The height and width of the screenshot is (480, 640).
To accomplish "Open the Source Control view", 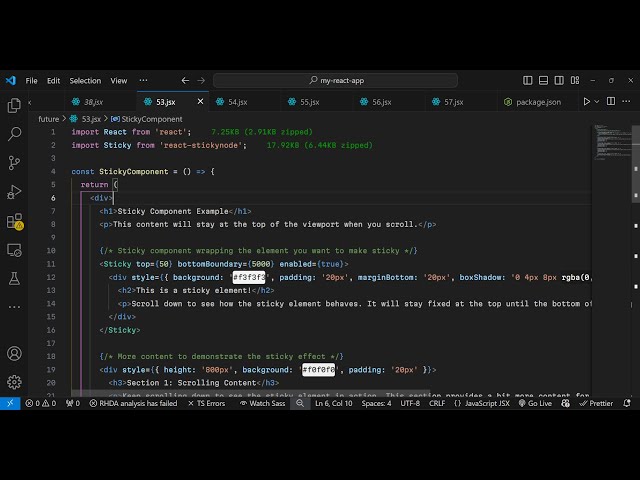I will pos(14,162).
